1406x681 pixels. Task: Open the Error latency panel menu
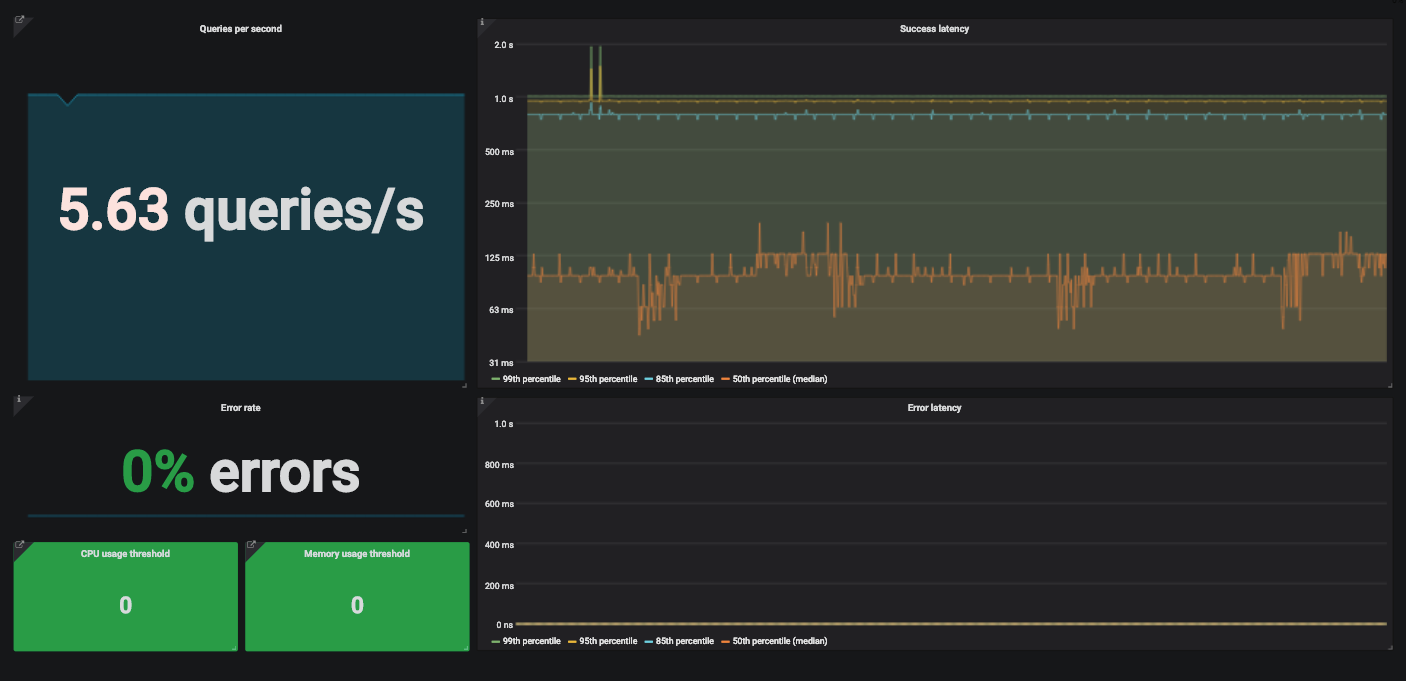pos(935,407)
